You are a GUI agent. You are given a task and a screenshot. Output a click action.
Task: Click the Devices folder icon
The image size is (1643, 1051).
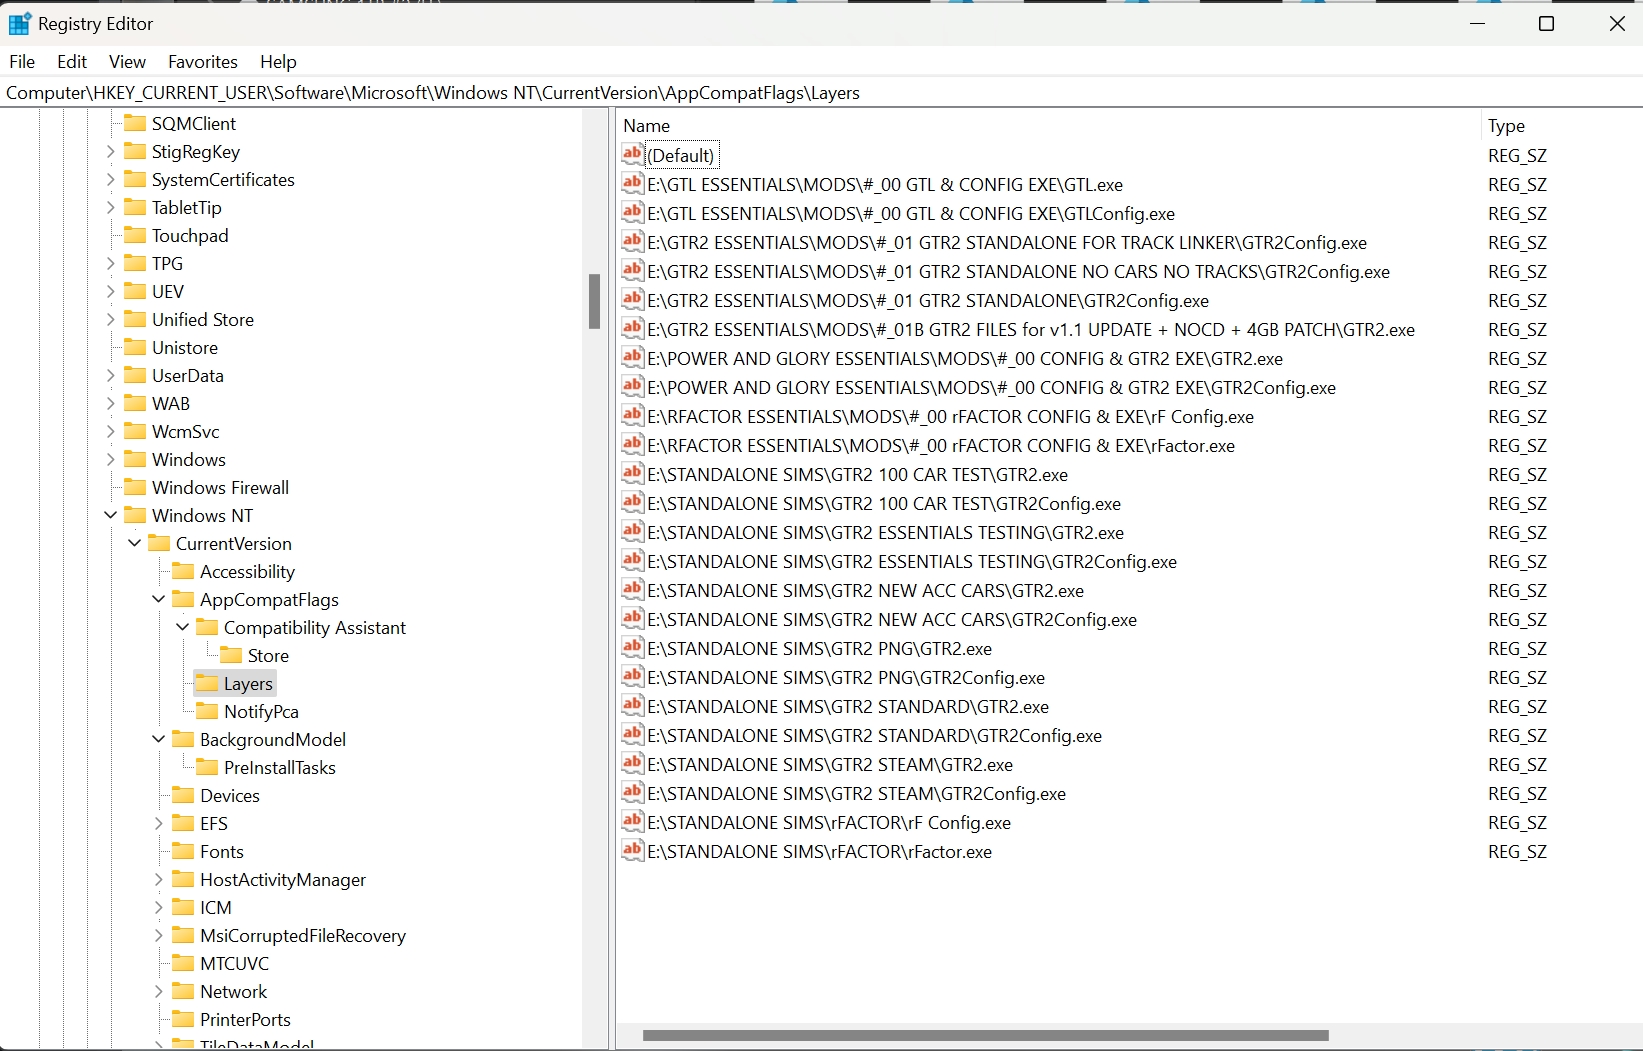point(183,795)
